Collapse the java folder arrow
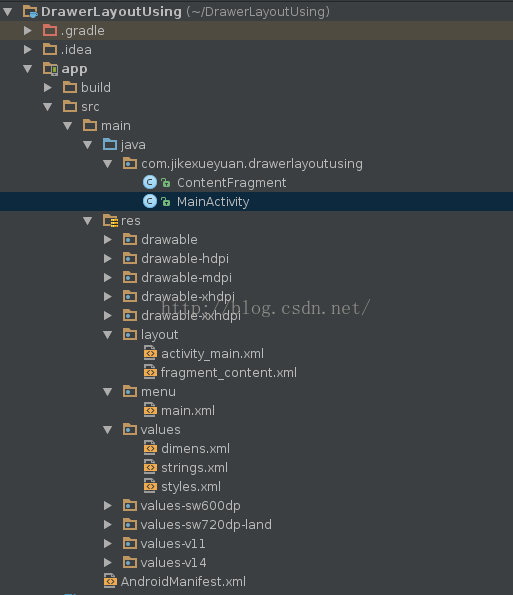This screenshot has height=595, width=513. tap(88, 145)
